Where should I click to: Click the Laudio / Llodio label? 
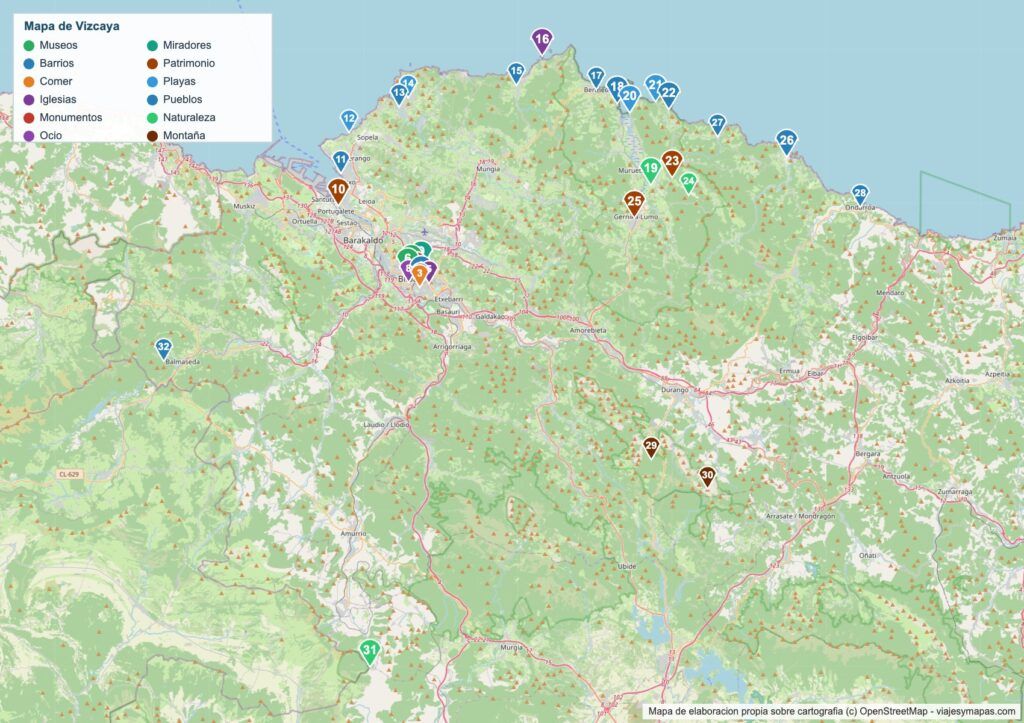(386, 425)
